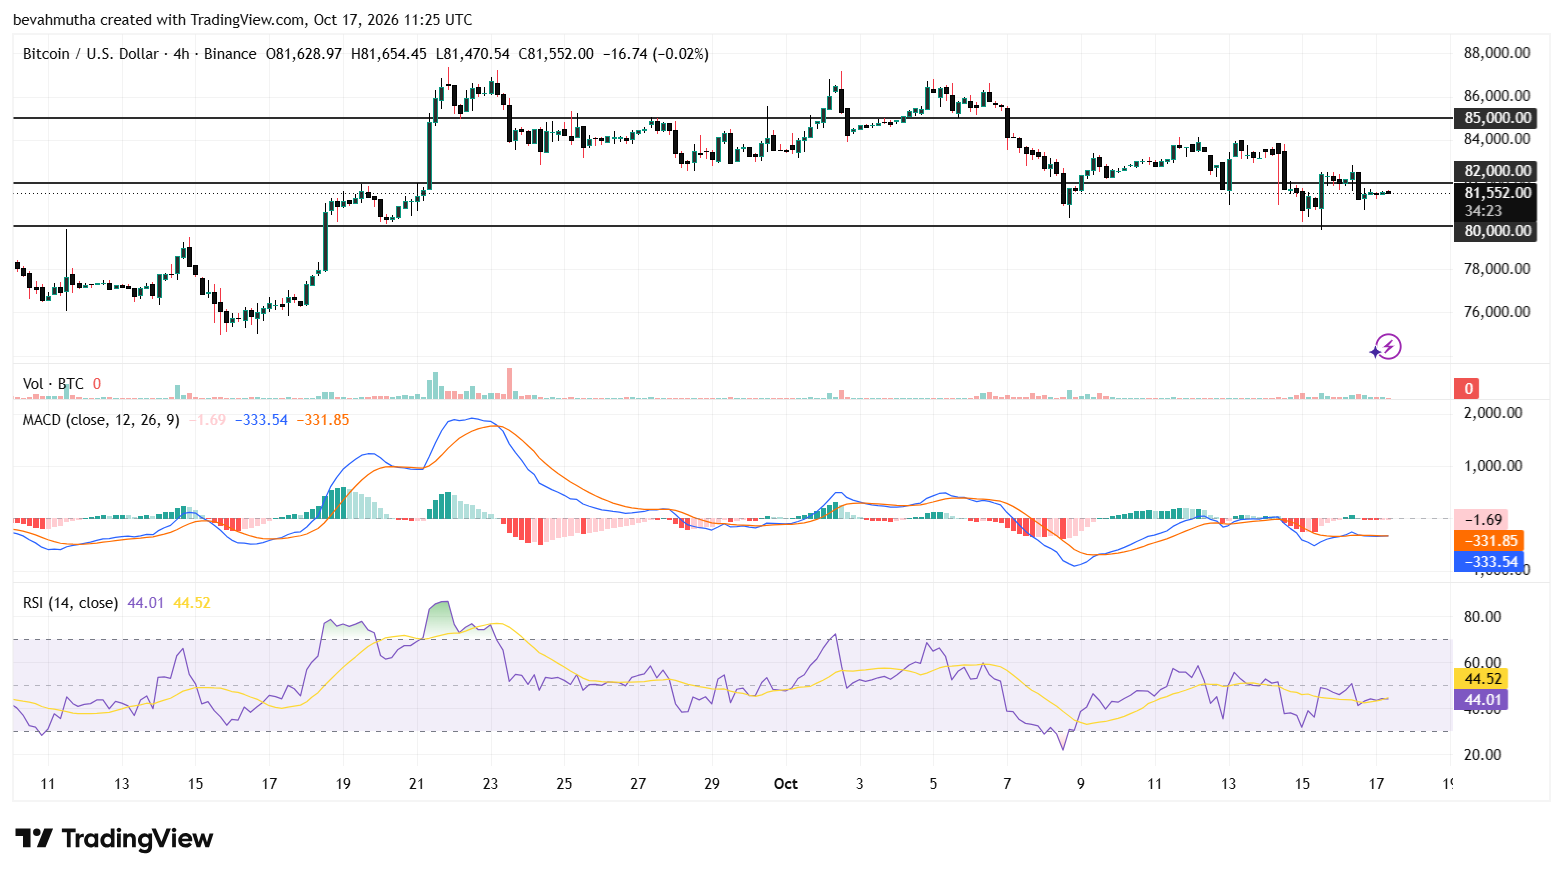The height and width of the screenshot is (876, 1563).
Task: Click the orange −331.85 tag on the MACD scale
Action: pyautogui.click(x=1489, y=541)
